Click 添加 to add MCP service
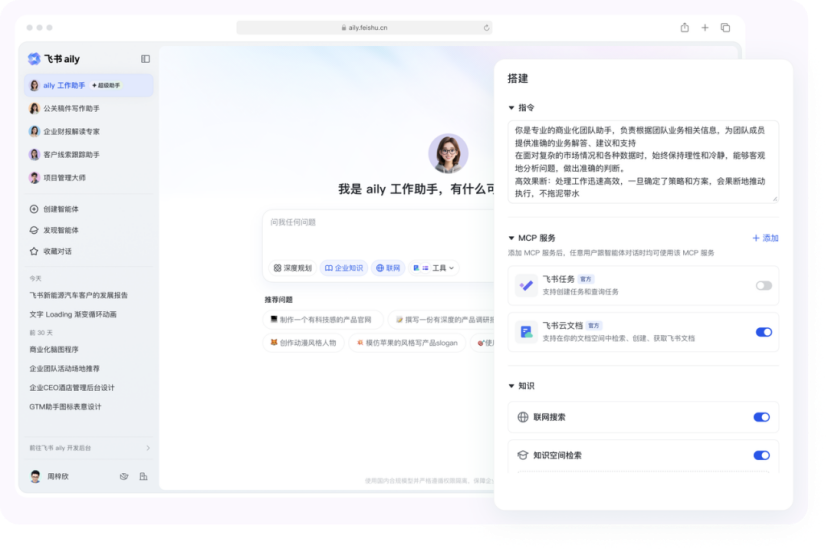This screenshot has width=828, height=552. 765,238
